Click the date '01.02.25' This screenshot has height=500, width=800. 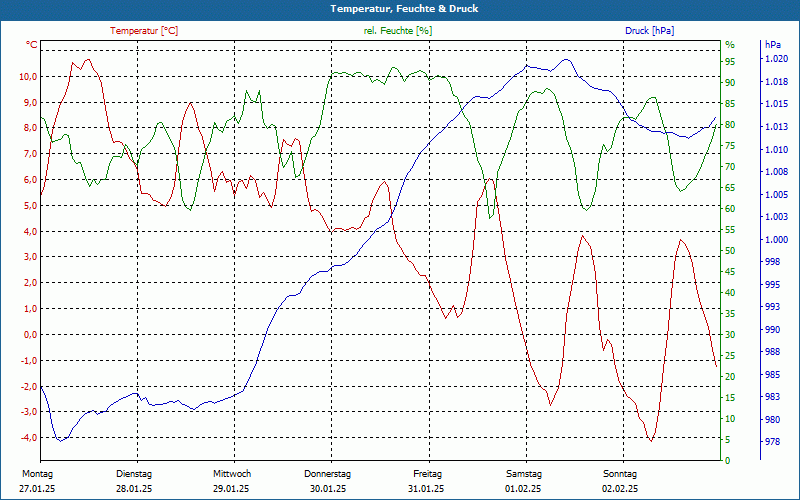[523, 489]
